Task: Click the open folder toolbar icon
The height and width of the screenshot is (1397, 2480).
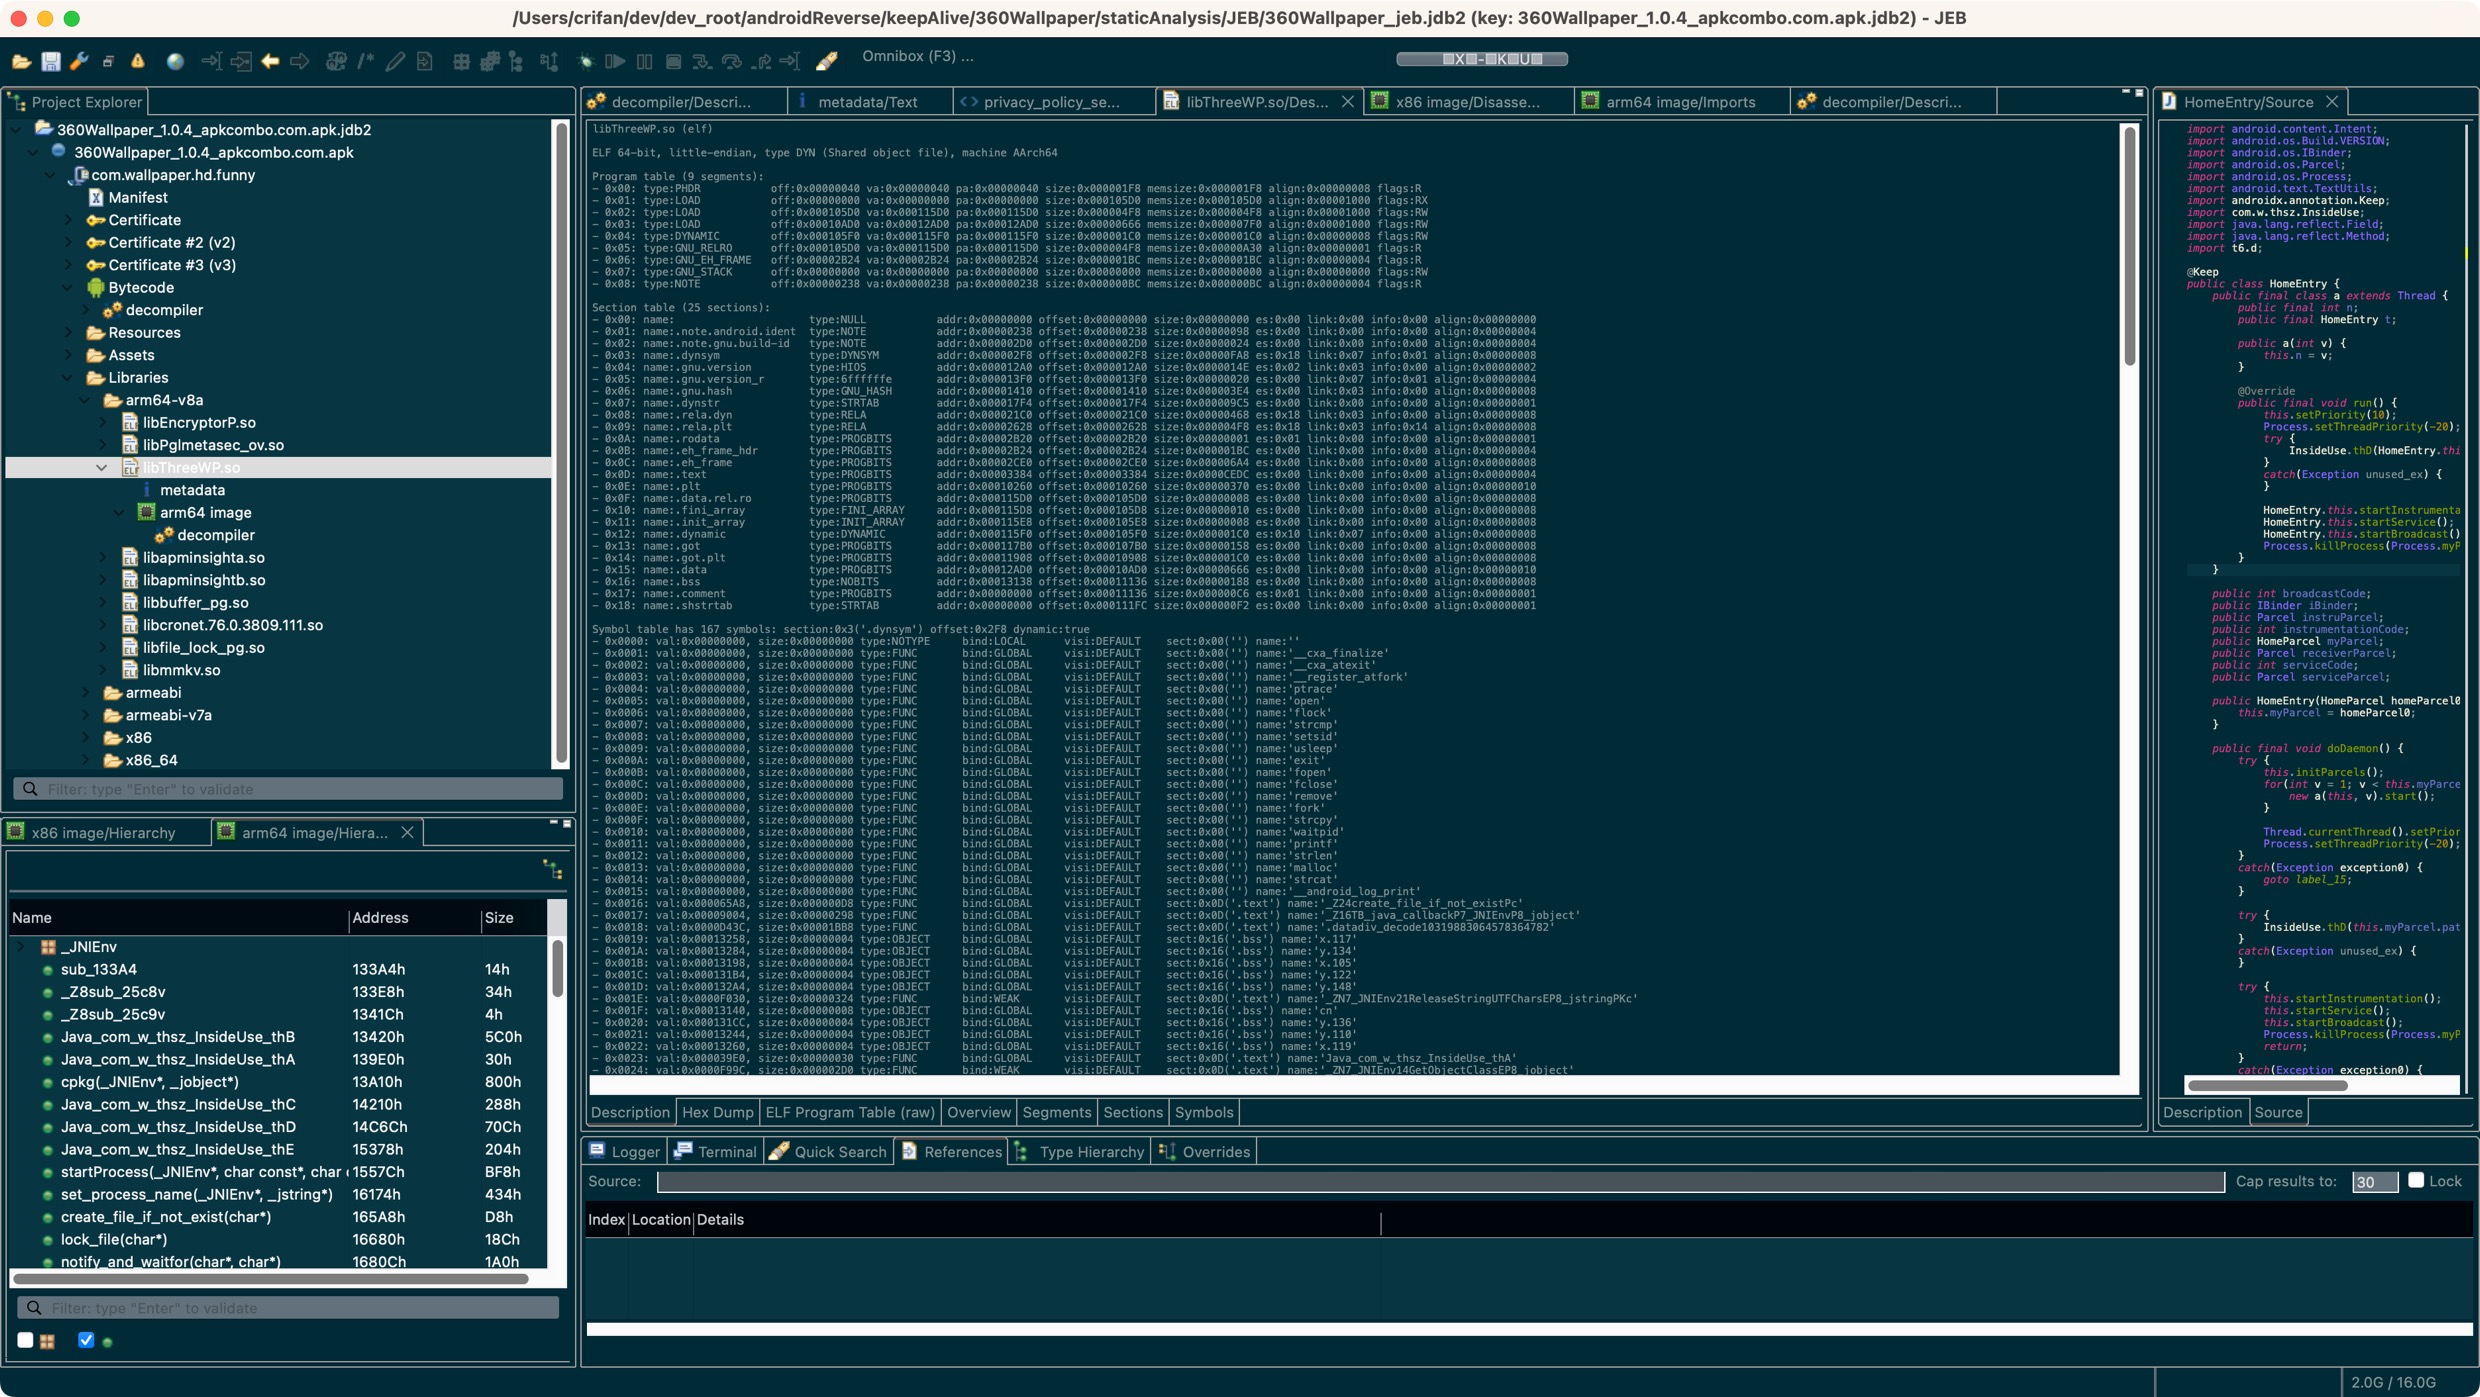Action: coord(21,61)
